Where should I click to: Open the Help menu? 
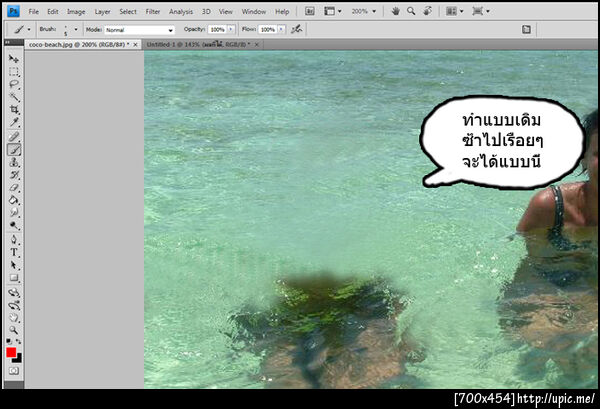pyautogui.click(x=282, y=12)
